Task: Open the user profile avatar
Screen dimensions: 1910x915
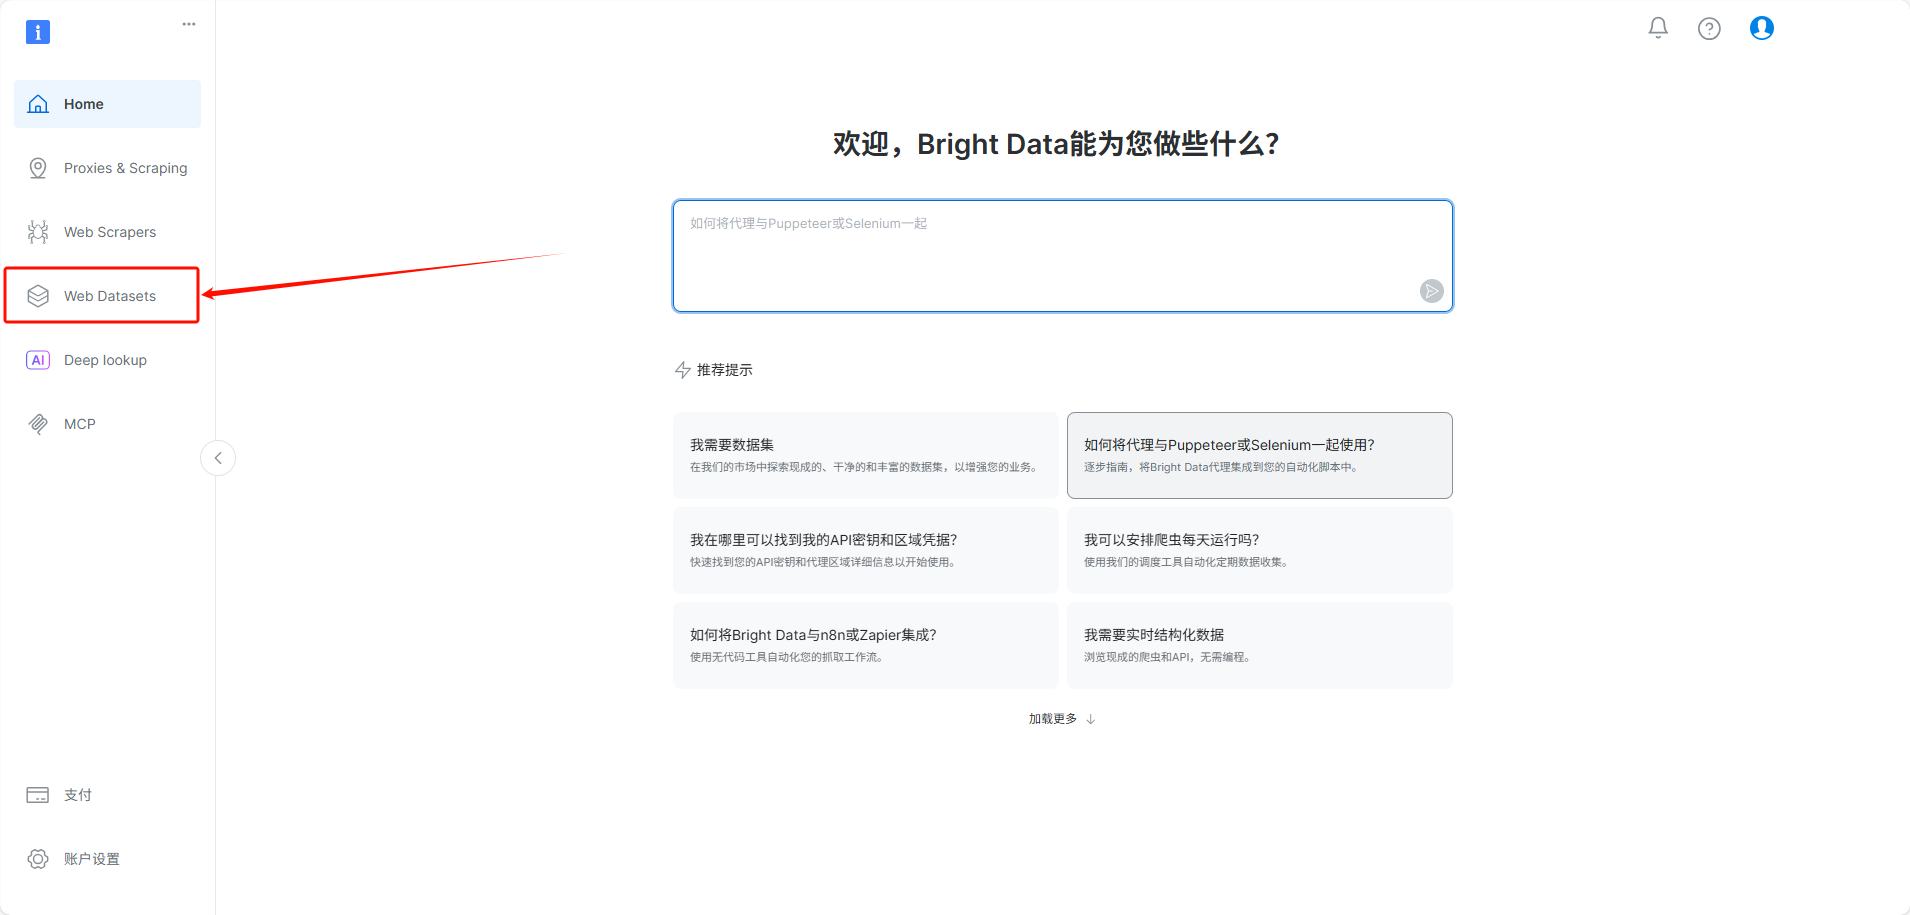Action: 1762,28
